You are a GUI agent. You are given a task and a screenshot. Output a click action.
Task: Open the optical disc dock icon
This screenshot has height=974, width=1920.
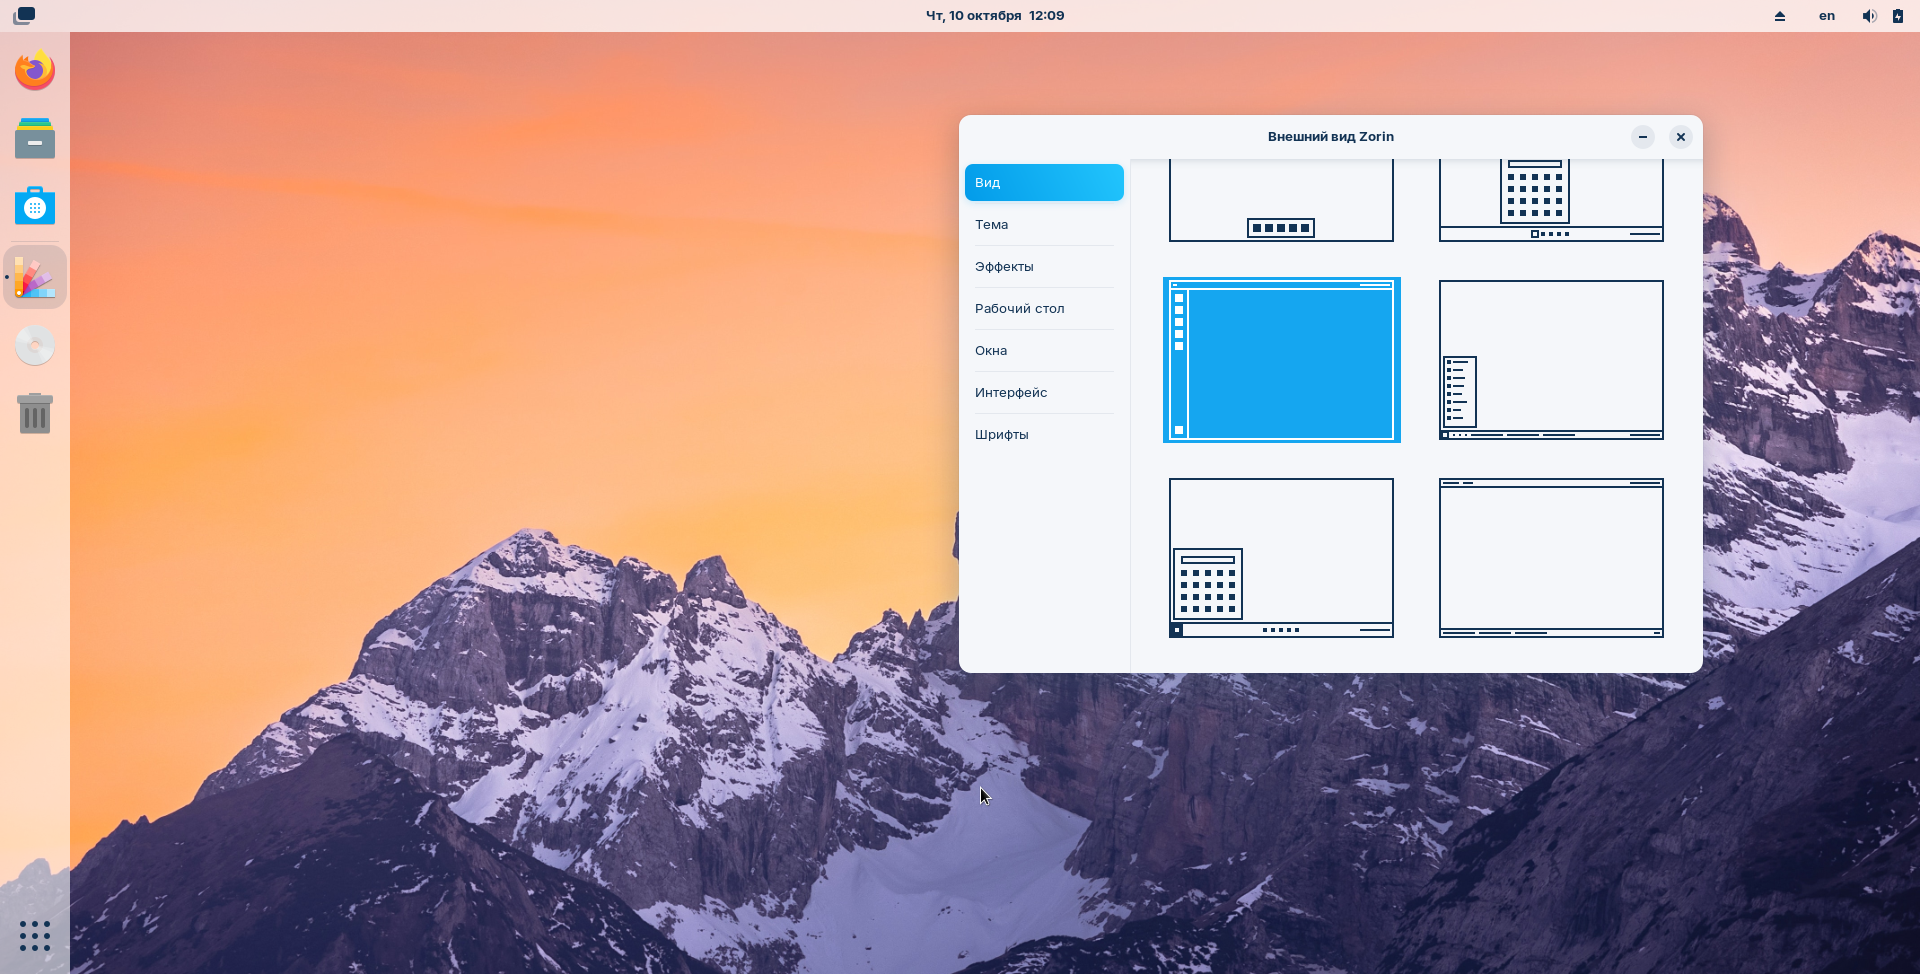coord(35,346)
